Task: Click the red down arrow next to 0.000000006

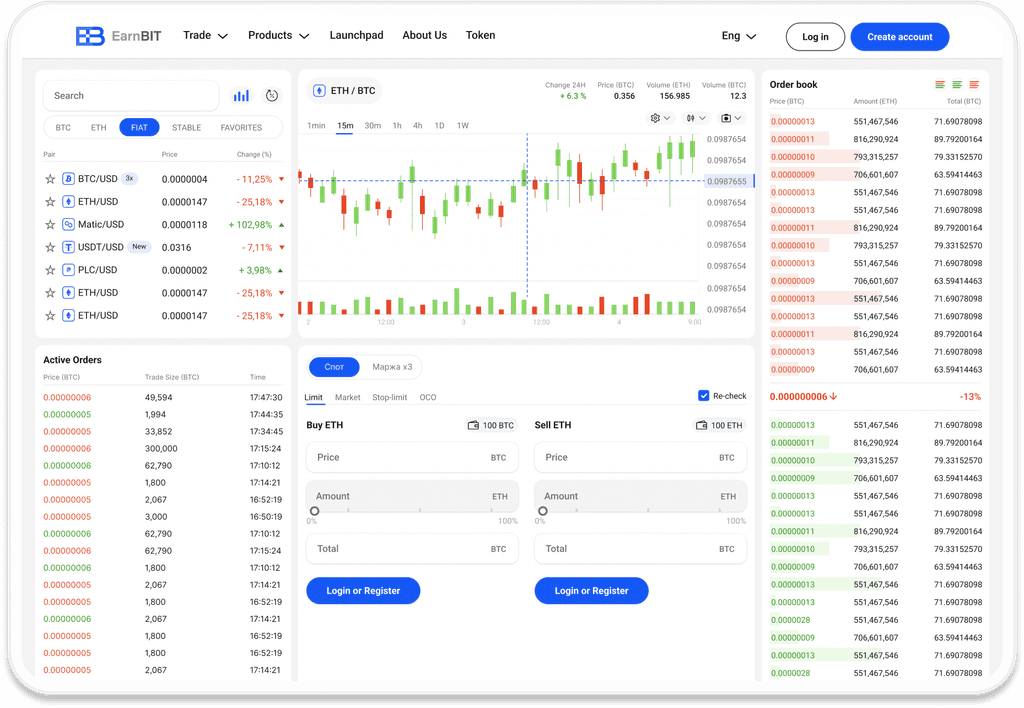Action: 834,396
